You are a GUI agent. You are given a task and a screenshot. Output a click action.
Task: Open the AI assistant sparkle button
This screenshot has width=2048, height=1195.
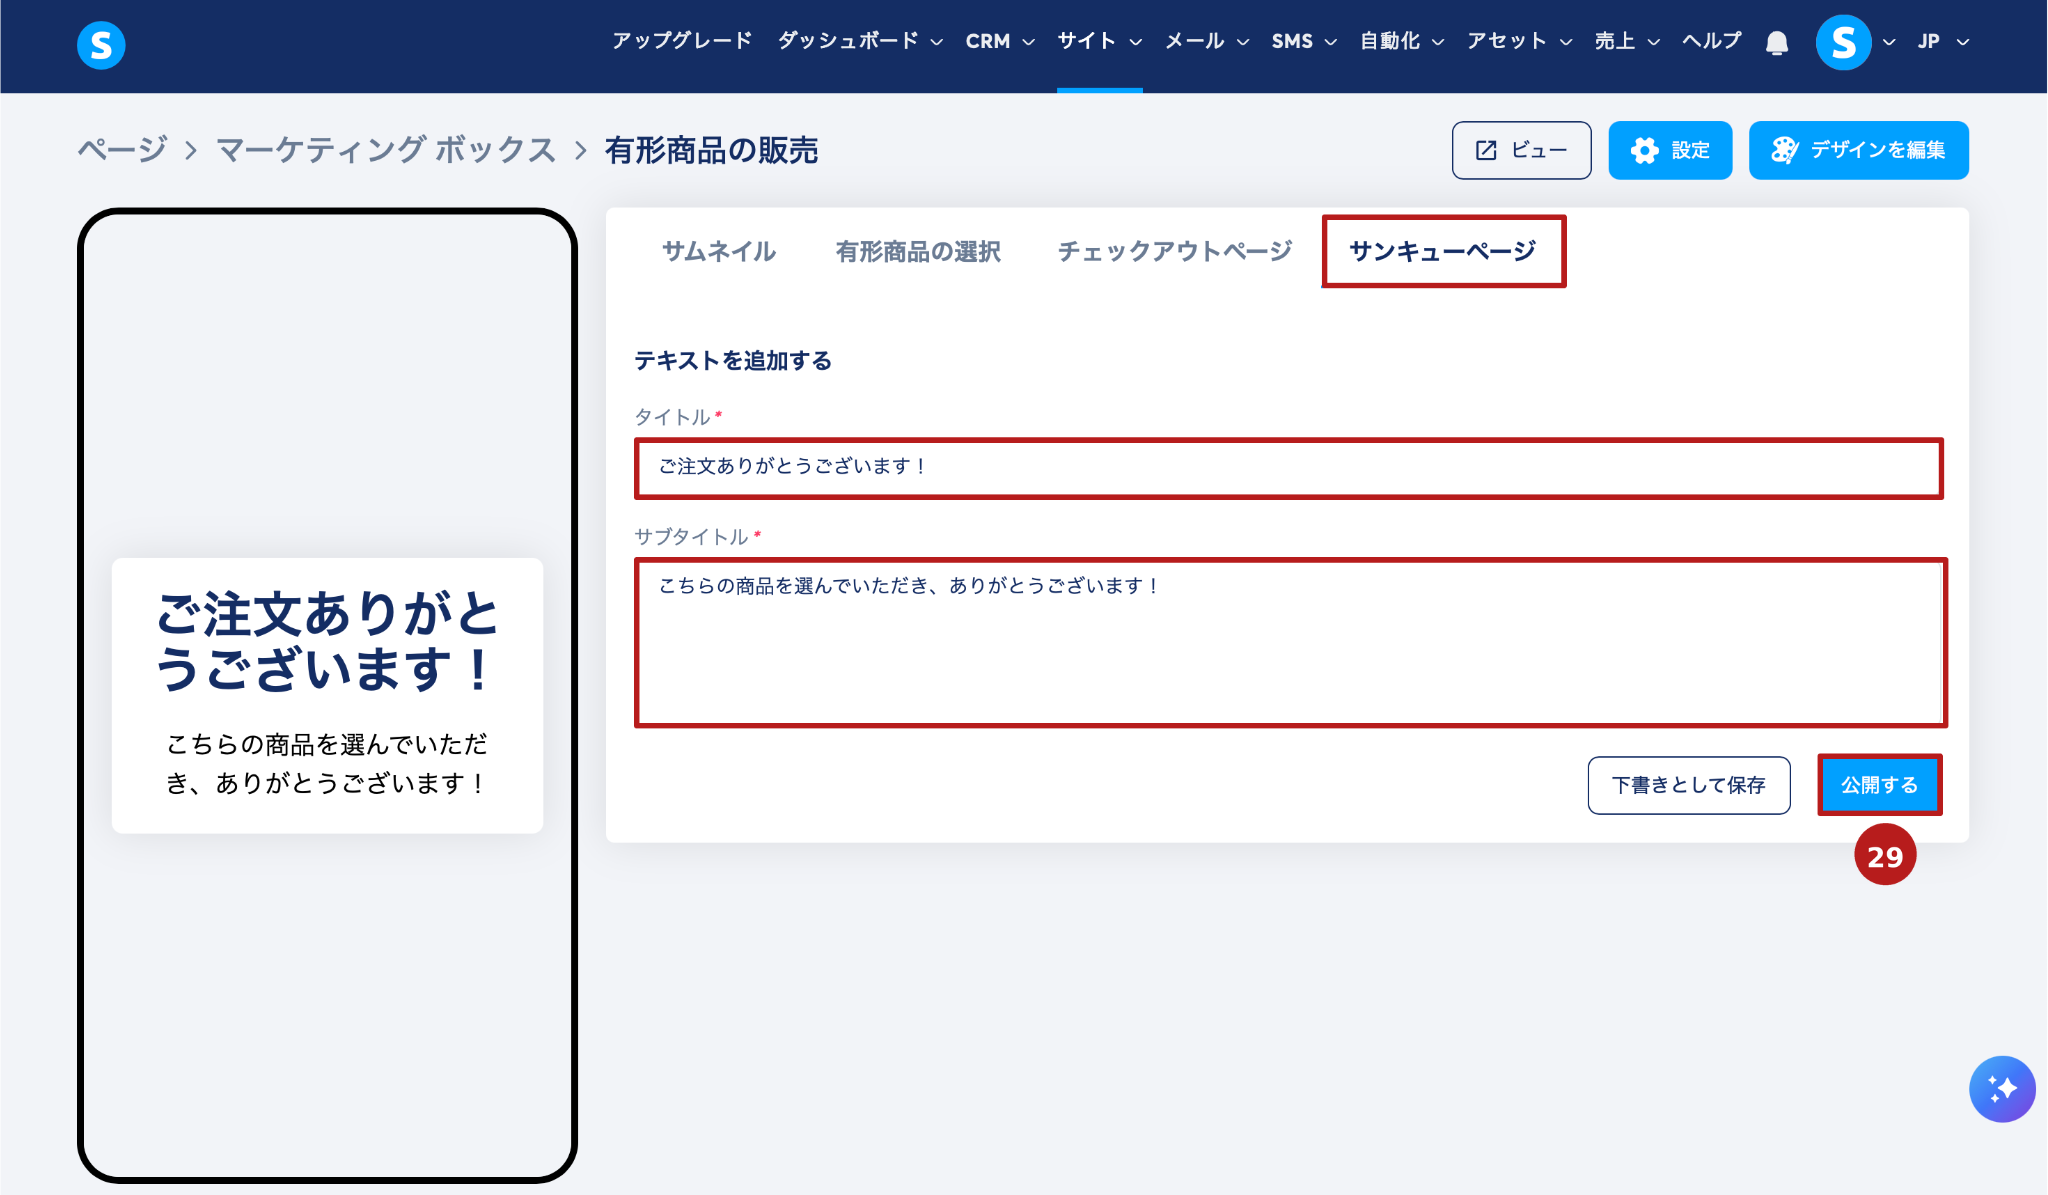[x=2001, y=1089]
